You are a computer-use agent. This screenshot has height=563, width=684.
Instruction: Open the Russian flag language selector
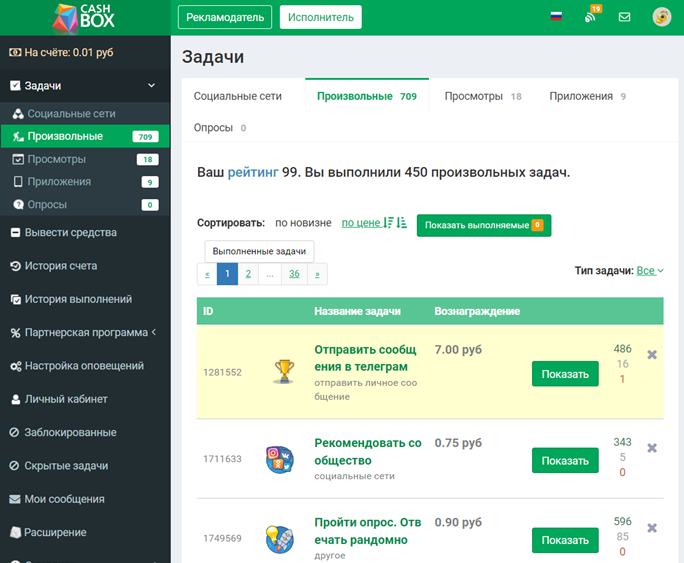tap(556, 17)
